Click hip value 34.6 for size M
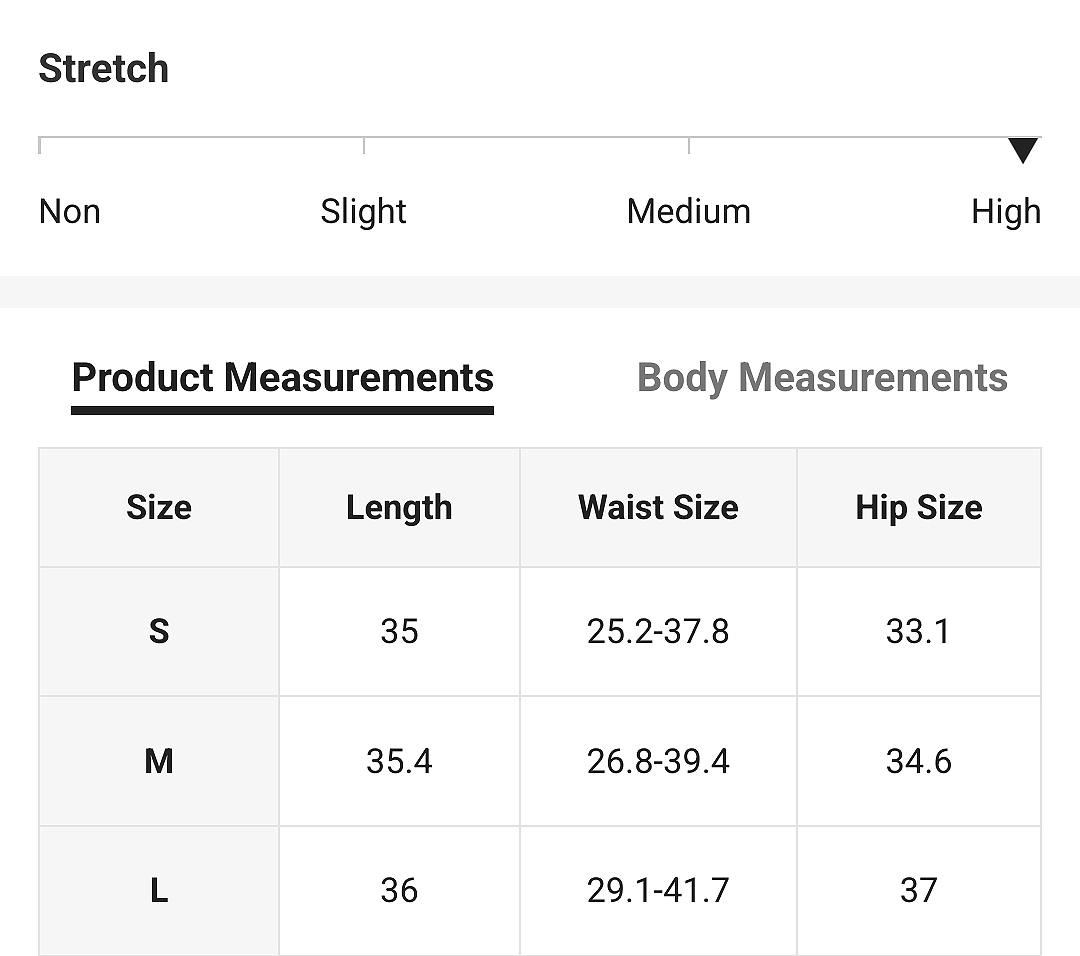The width and height of the screenshot is (1080, 956). (919, 761)
